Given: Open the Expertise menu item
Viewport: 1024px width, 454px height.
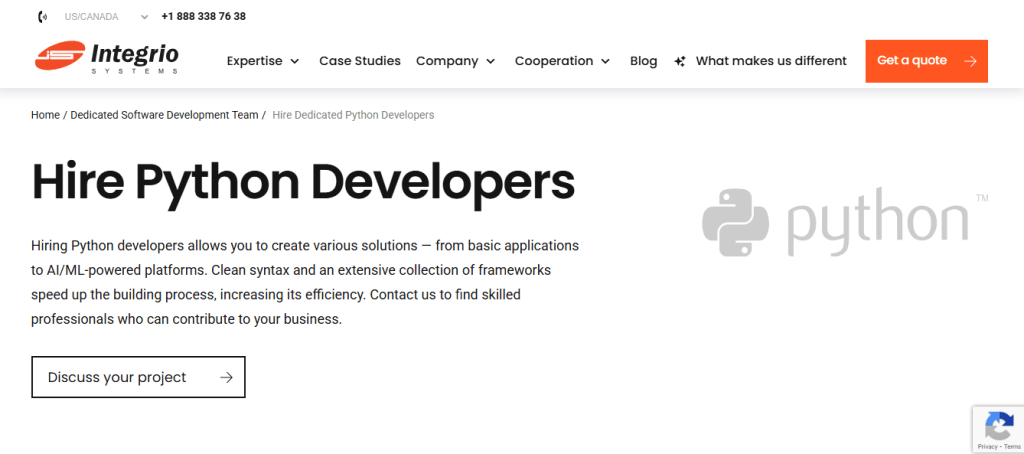Looking at the screenshot, I should pos(262,61).
